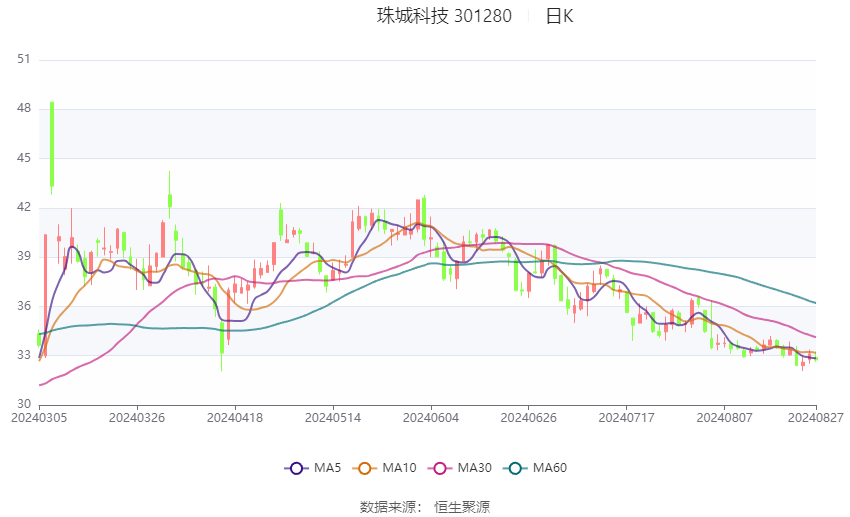Toggle MA30 visibility by its legend label
This screenshot has height=517, width=850.
pos(473,468)
